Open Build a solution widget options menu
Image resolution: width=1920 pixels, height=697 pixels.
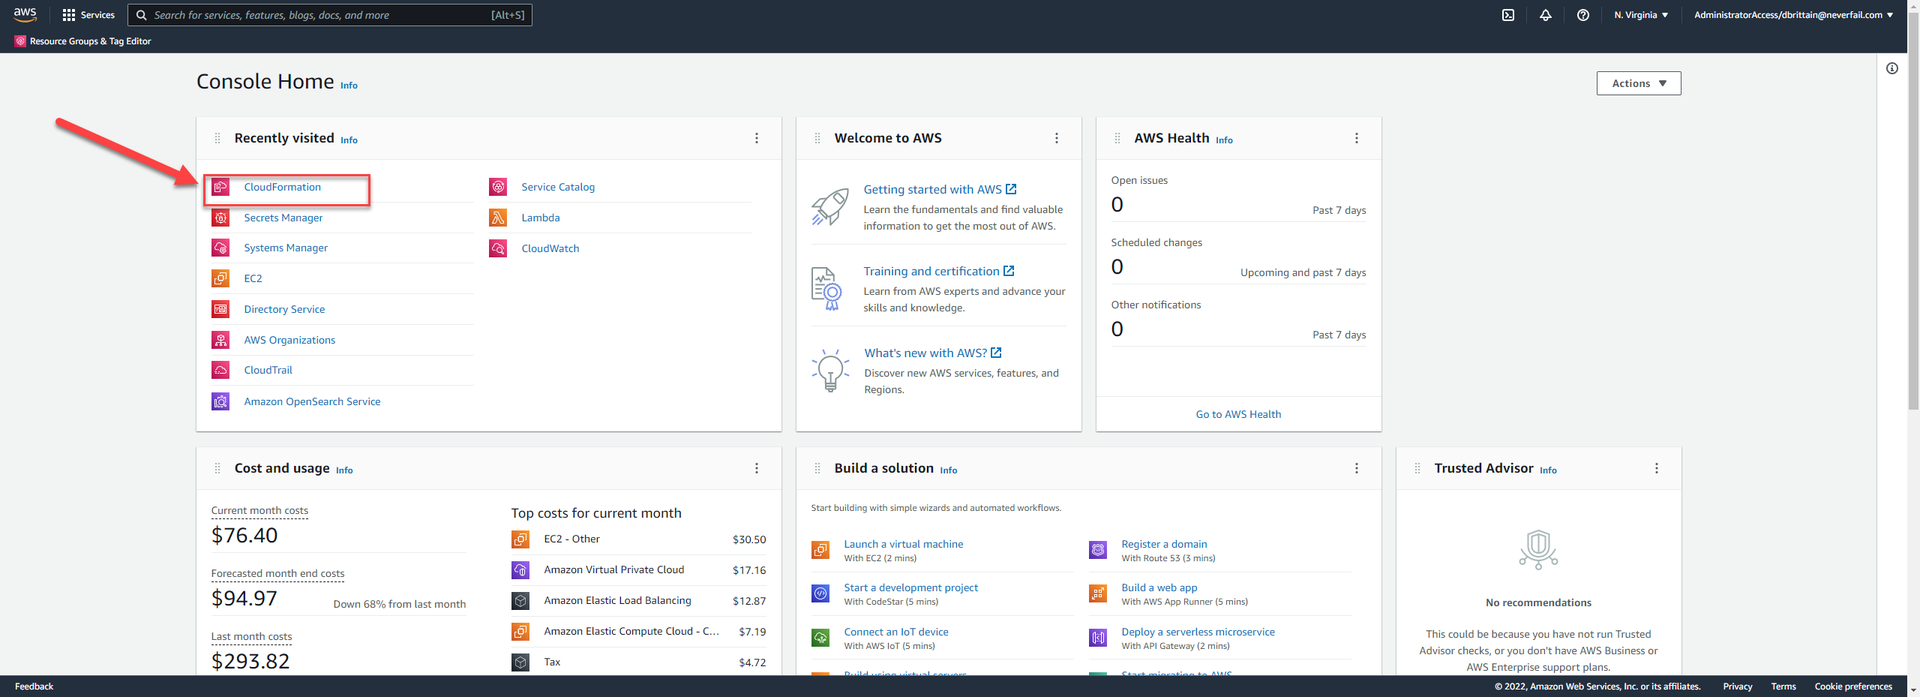(x=1356, y=468)
